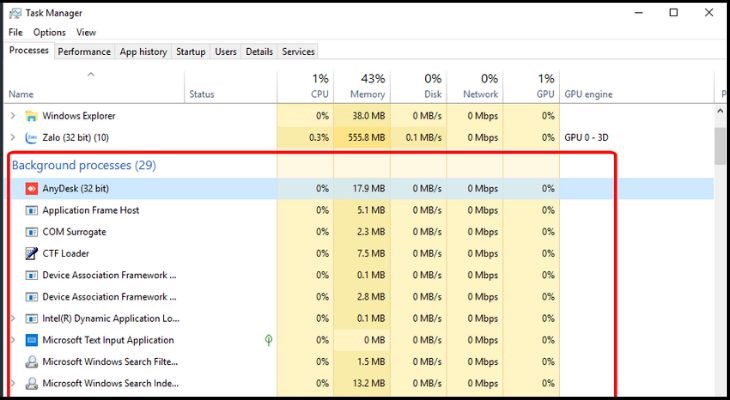Click the Microsoft Windows Search Filter icon
The width and height of the screenshot is (730, 400).
pos(31,362)
